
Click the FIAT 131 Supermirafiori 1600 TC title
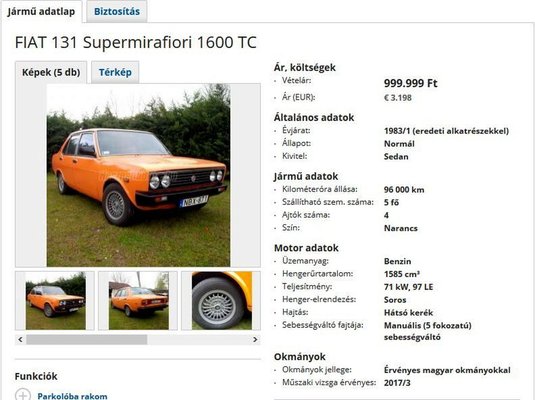135,43
